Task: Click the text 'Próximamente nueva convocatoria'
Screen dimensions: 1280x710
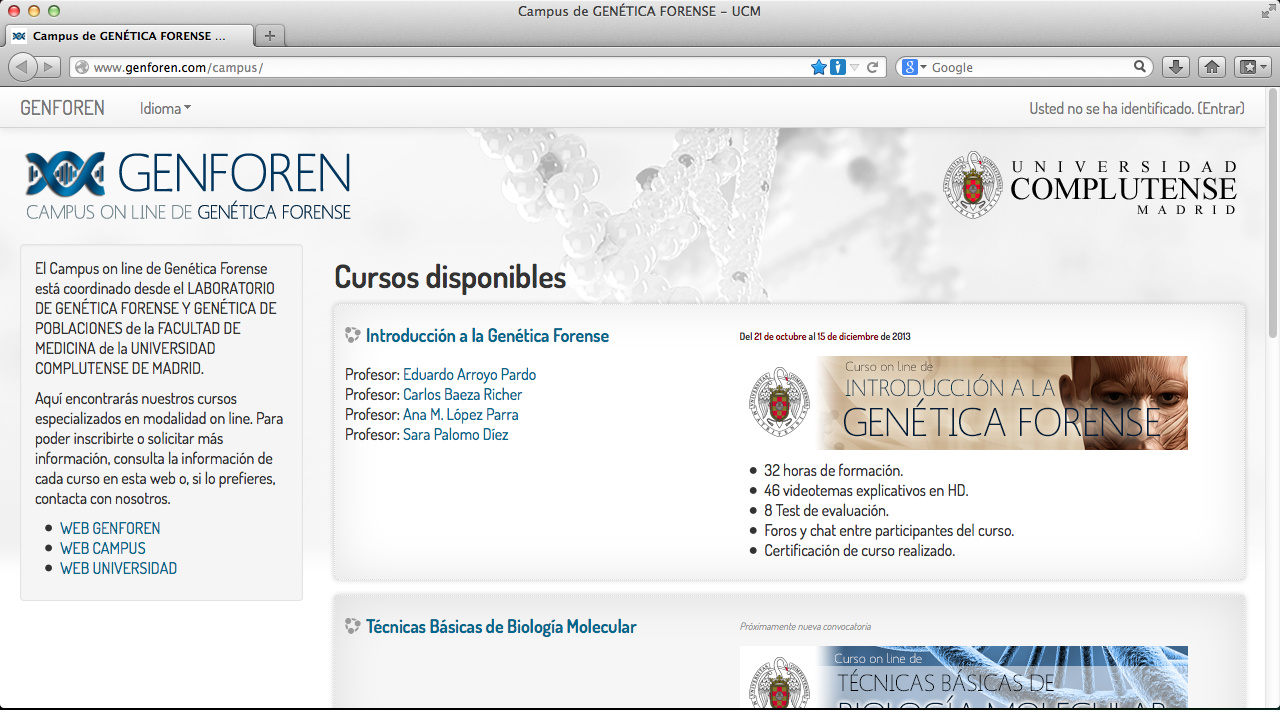Action: tap(805, 627)
